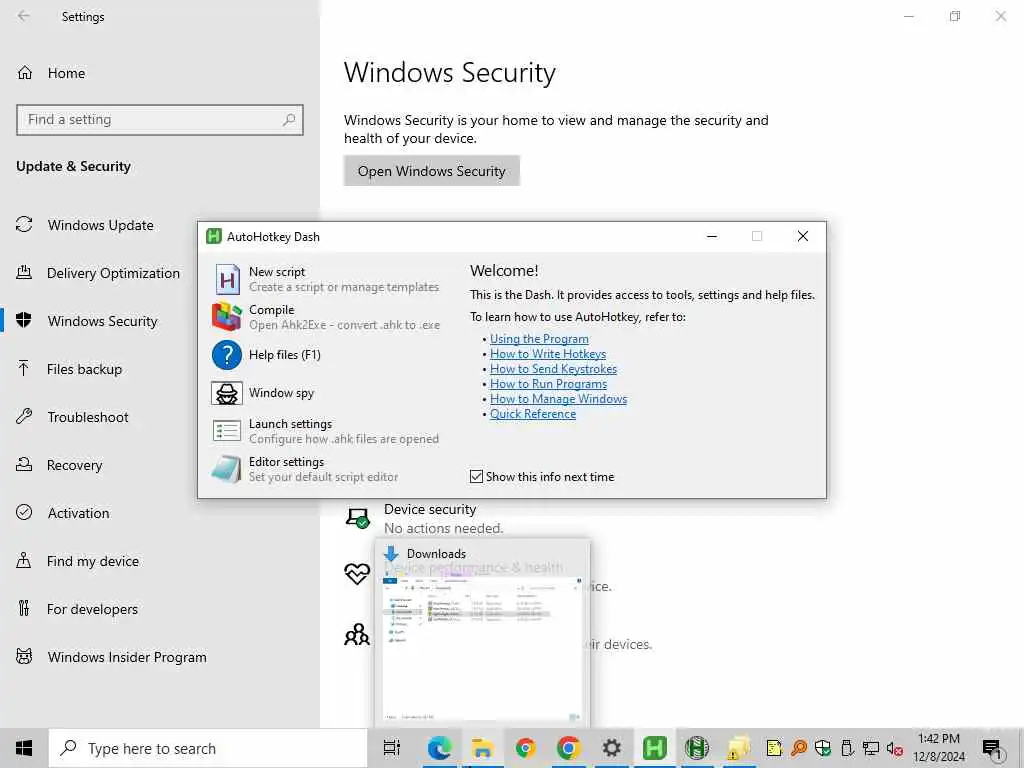Image resolution: width=1024 pixels, height=768 pixels.
Task: Click the safely remove hardware tray icon
Action: [847, 748]
